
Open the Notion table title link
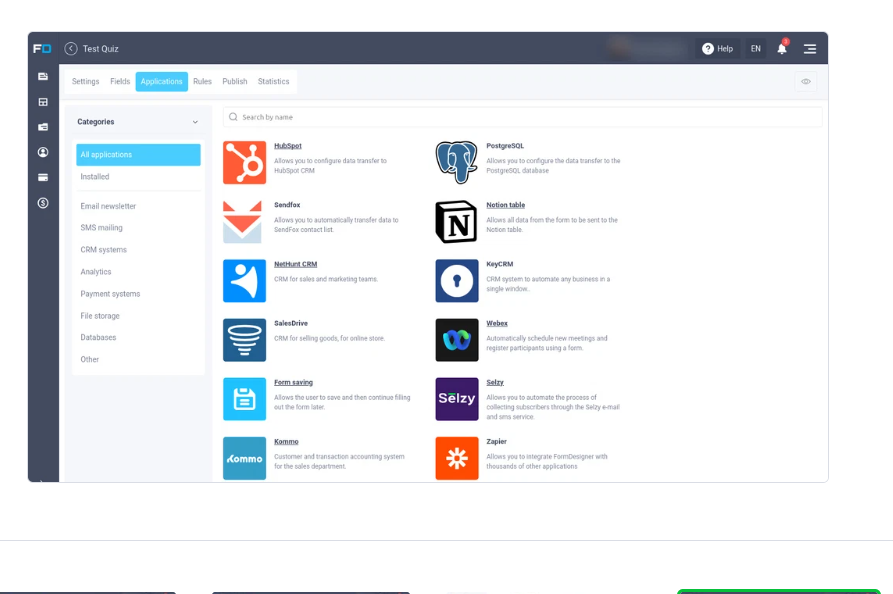click(505, 205)
